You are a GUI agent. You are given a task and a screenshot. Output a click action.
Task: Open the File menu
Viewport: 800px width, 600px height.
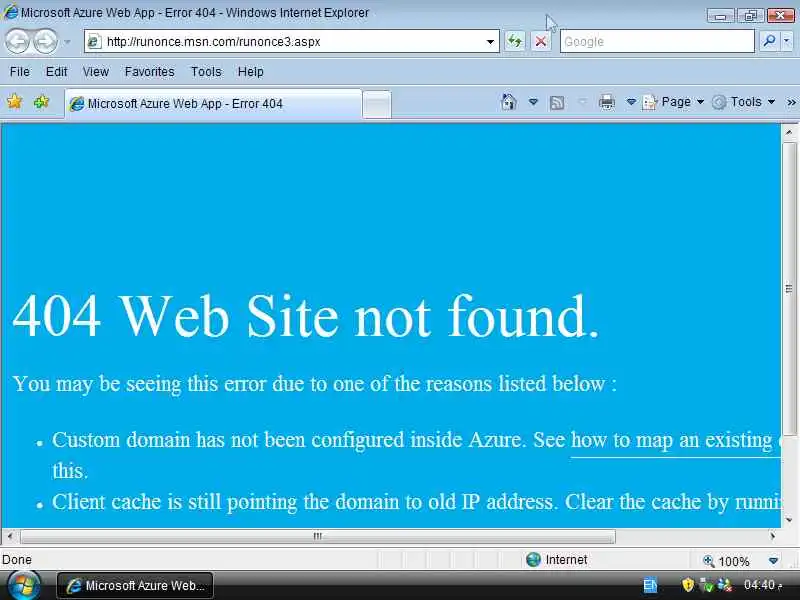pyautogui.click(x=20, y=72)
